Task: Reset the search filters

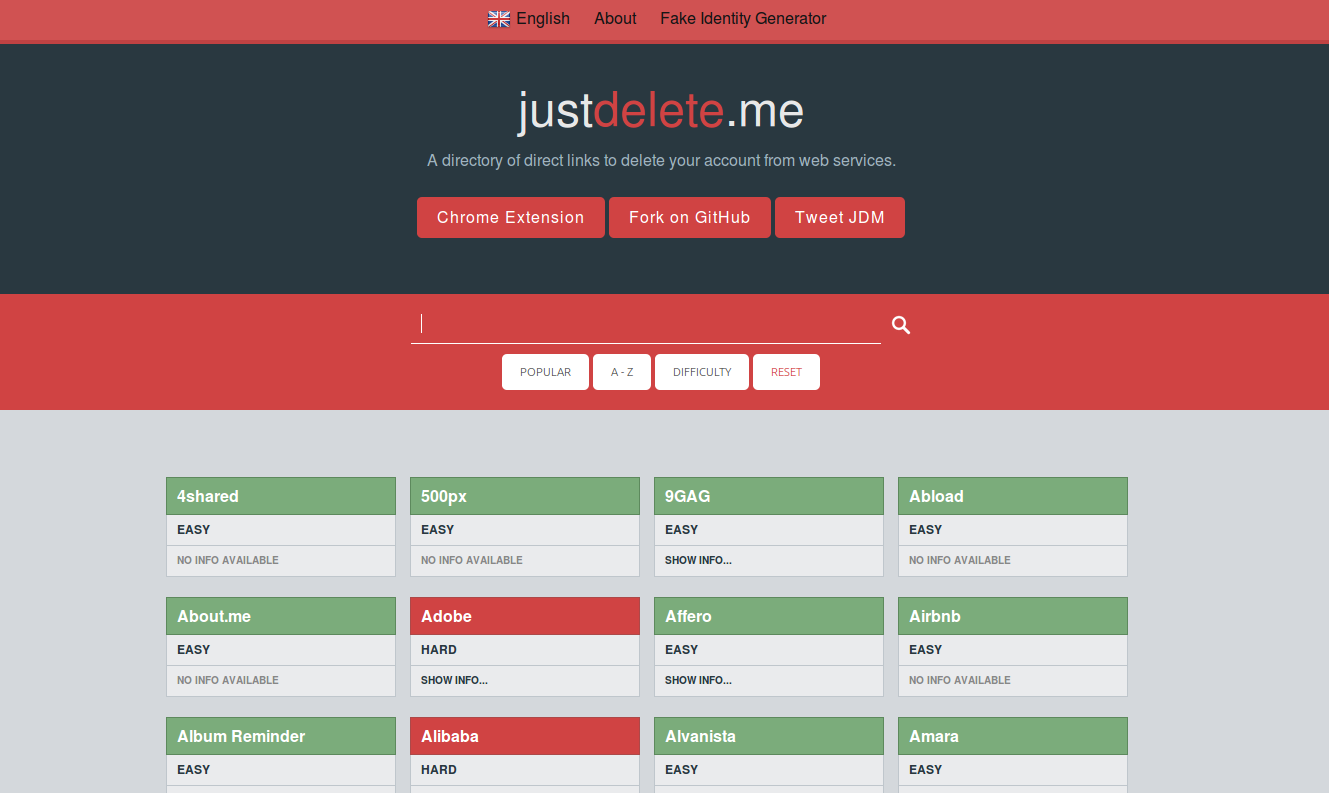Action: point(786,372)
